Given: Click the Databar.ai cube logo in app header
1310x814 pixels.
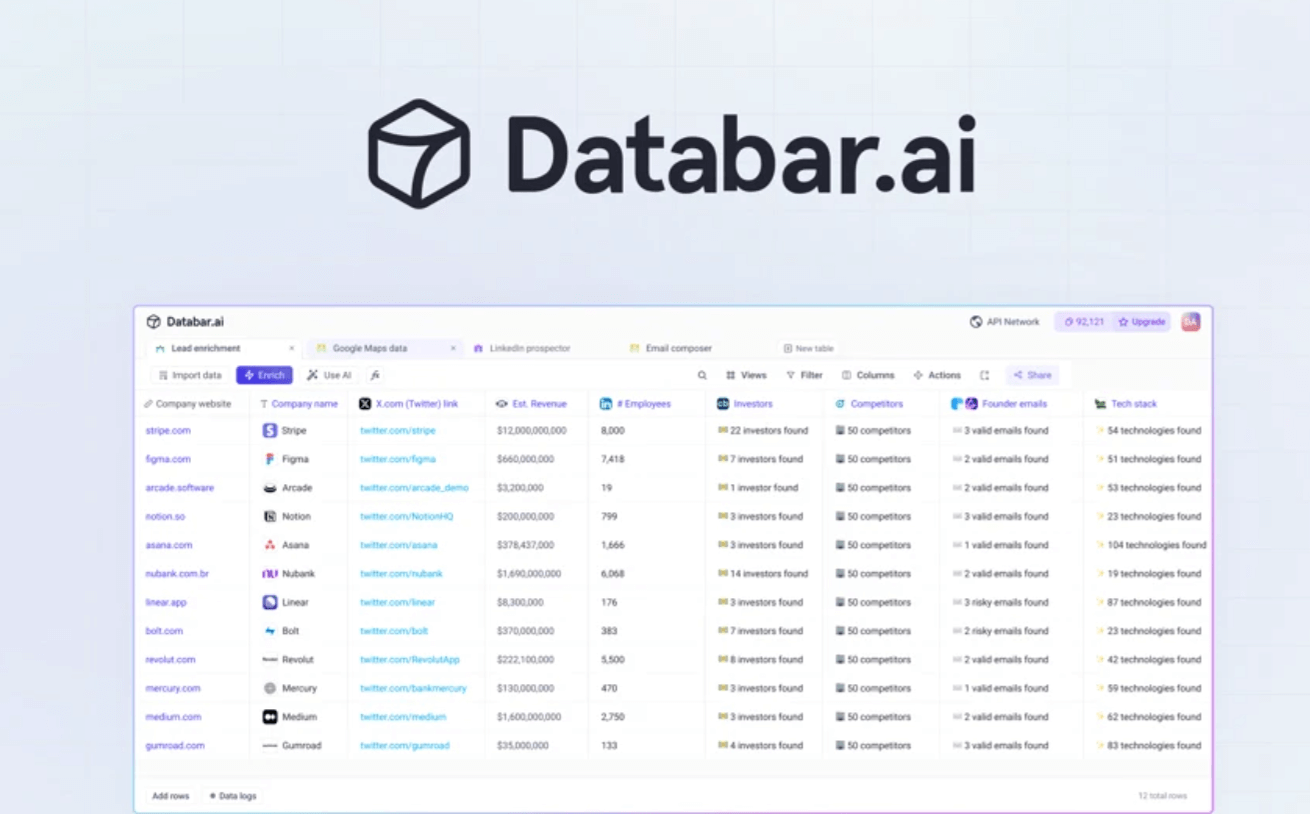Looking at the screenshot, I should click(153, 322).
